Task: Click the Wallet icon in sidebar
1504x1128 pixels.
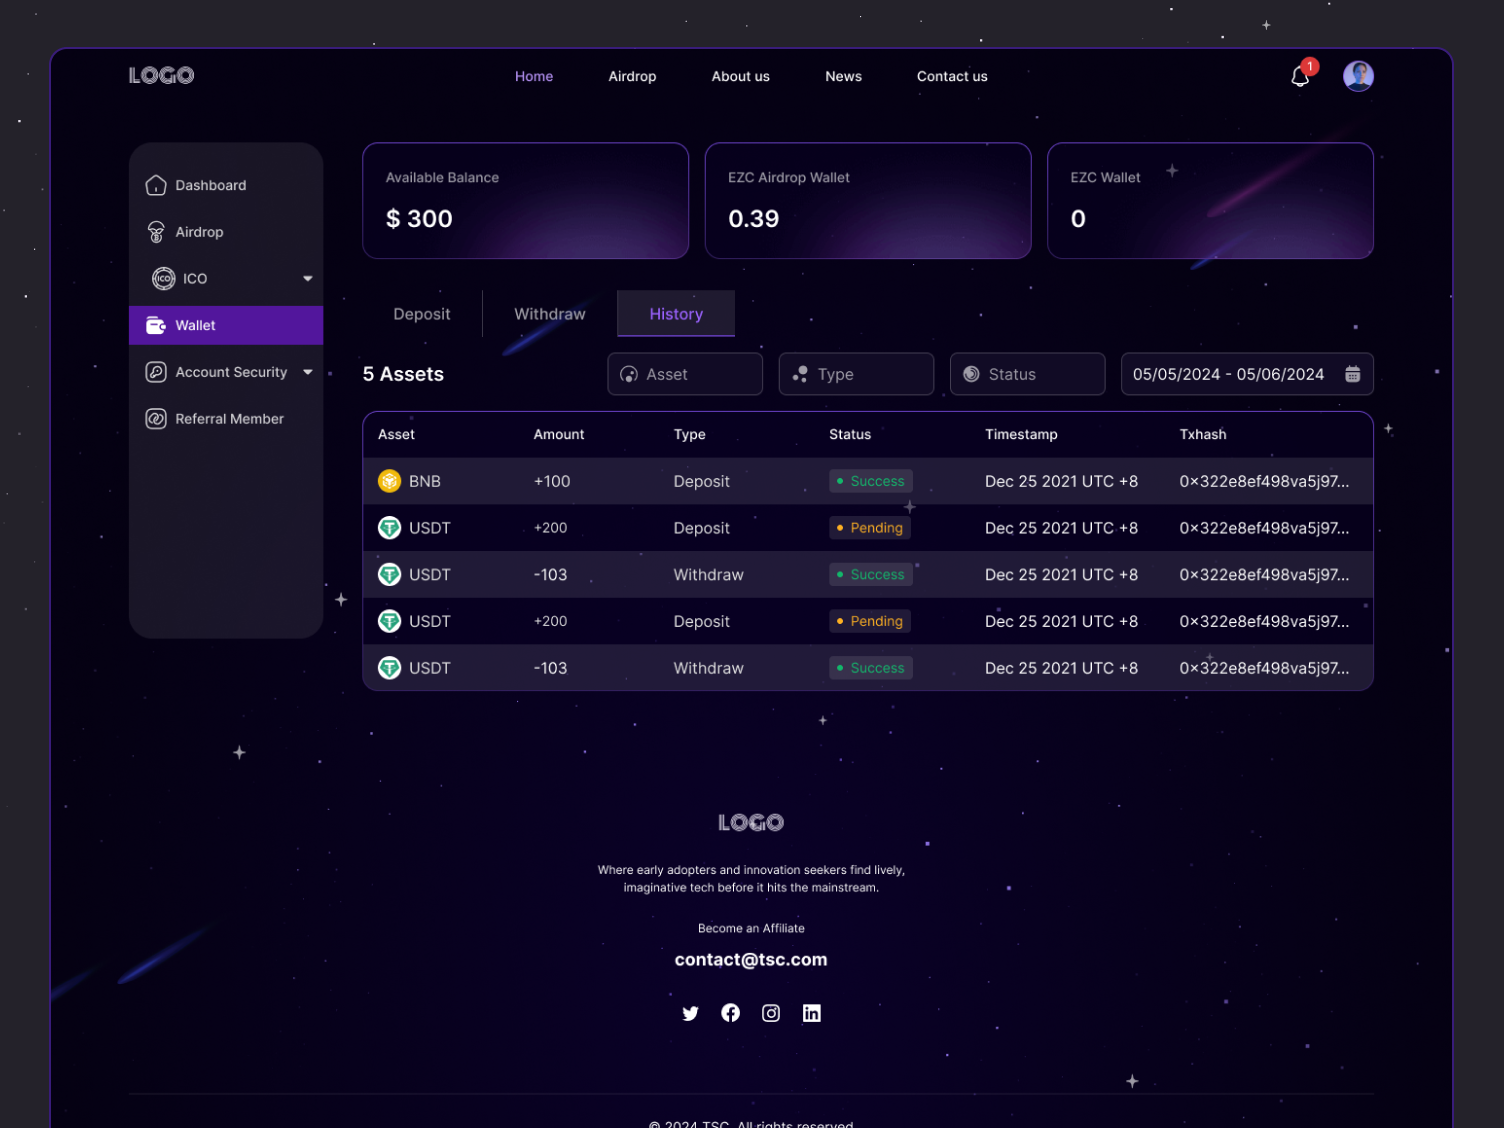Action: click(x=156, y=325)
